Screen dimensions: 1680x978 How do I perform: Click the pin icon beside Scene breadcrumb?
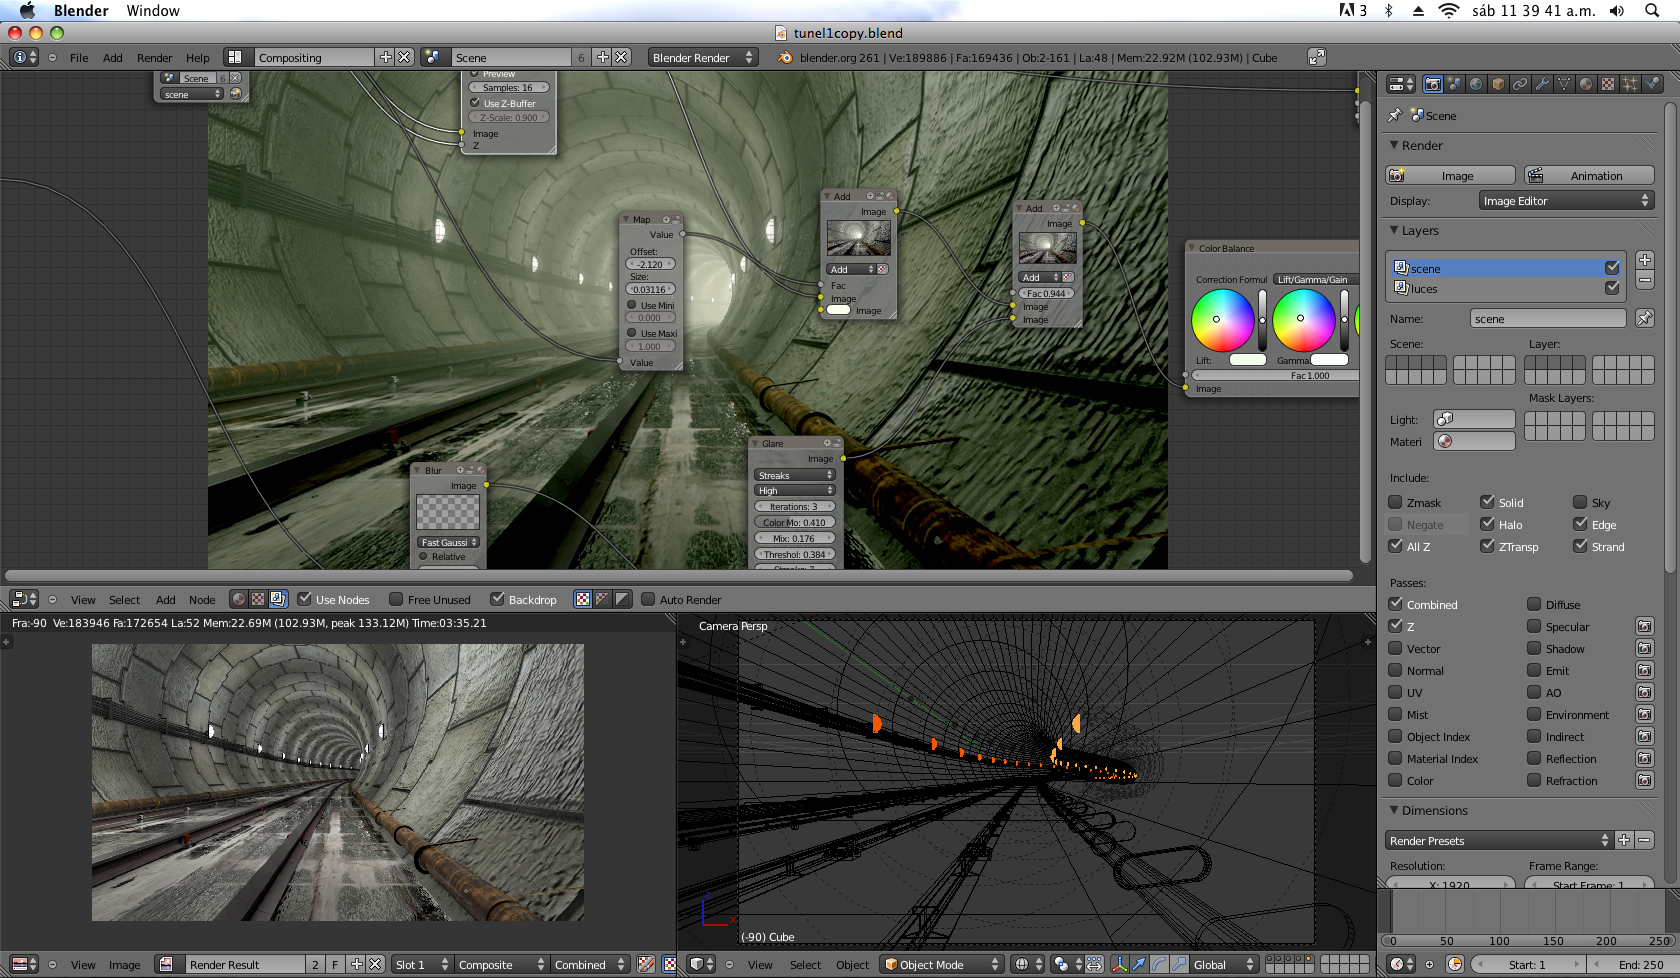[1395, 116]
